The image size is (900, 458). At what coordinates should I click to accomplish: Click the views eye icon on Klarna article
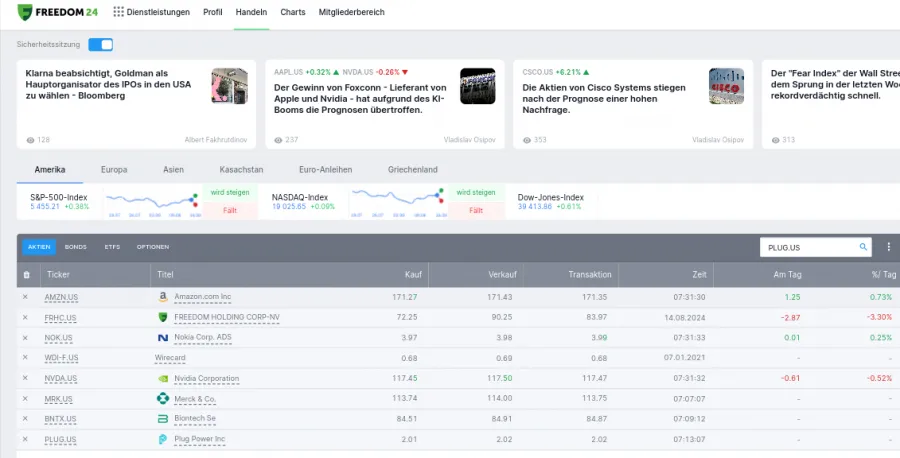click(x=30, y=140)
